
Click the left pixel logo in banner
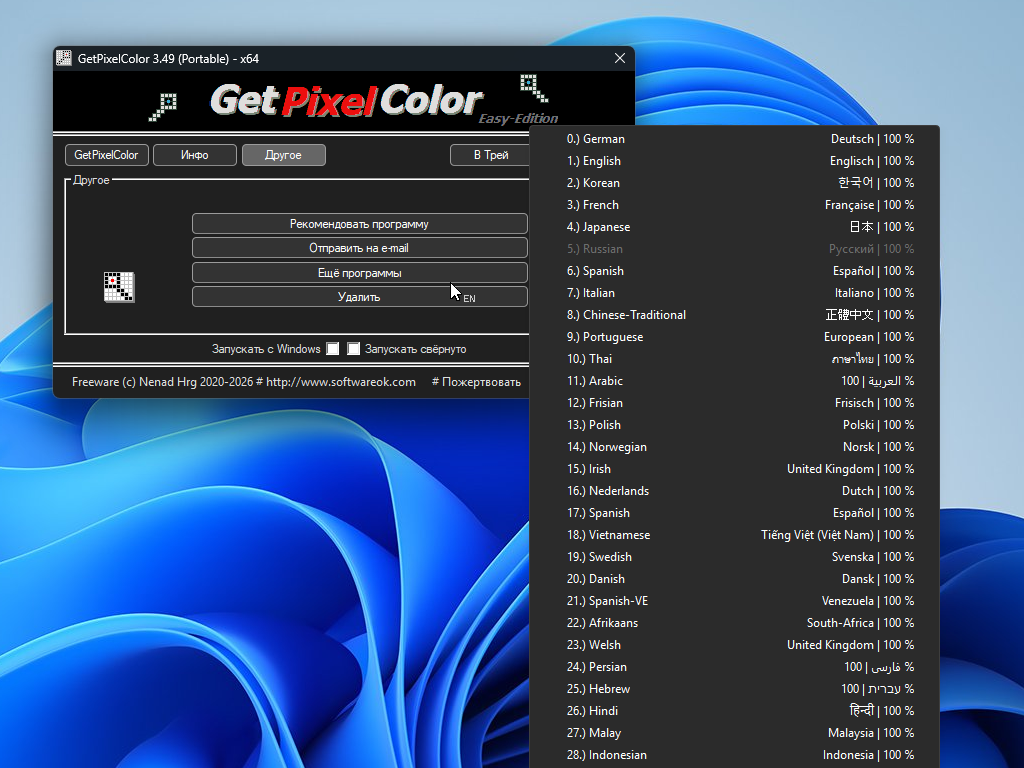click(x=163, y=106)
